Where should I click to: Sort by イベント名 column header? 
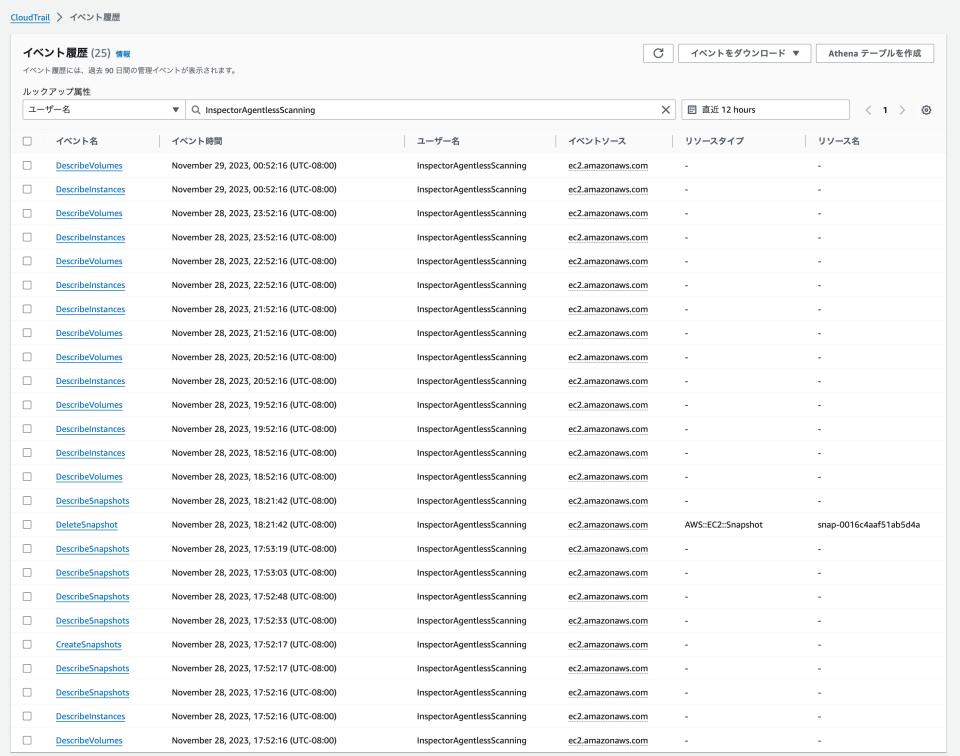click(x=77, y=141)
